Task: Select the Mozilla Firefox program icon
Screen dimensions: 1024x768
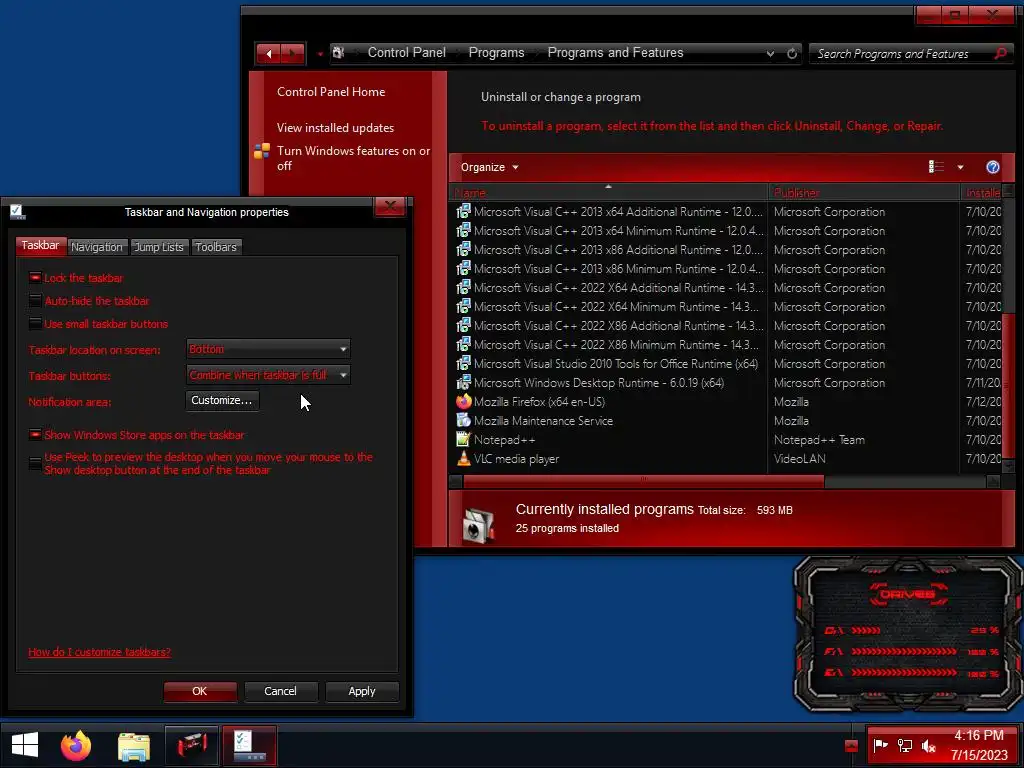Action: click(463, 402)
